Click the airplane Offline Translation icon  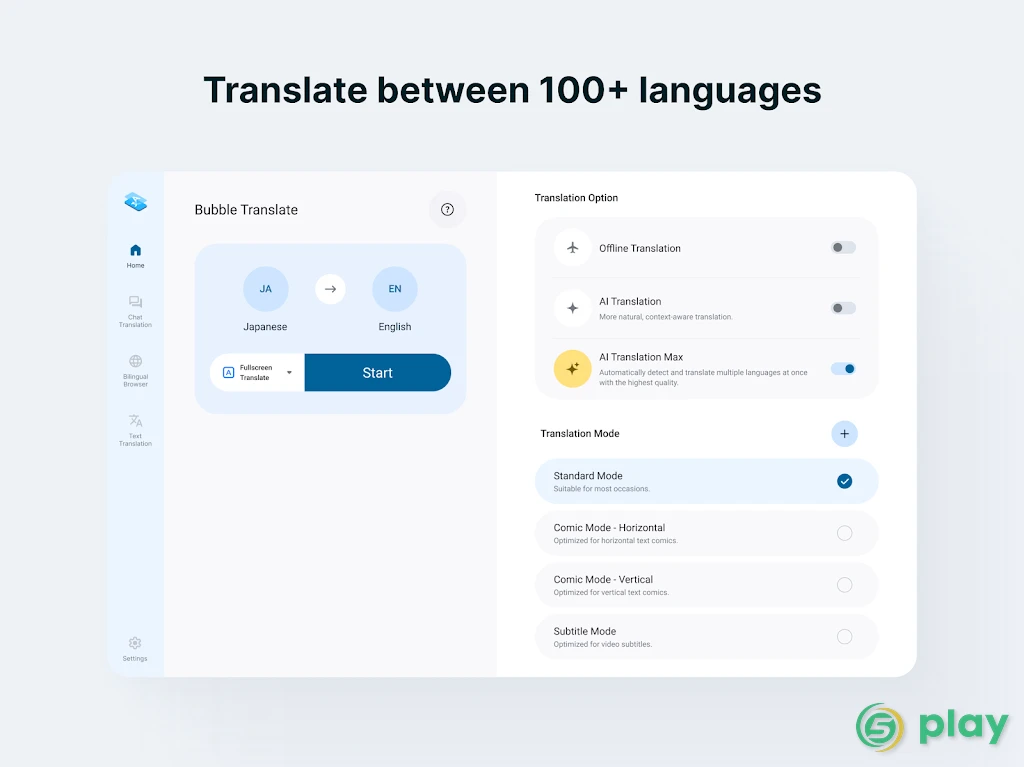573,248
